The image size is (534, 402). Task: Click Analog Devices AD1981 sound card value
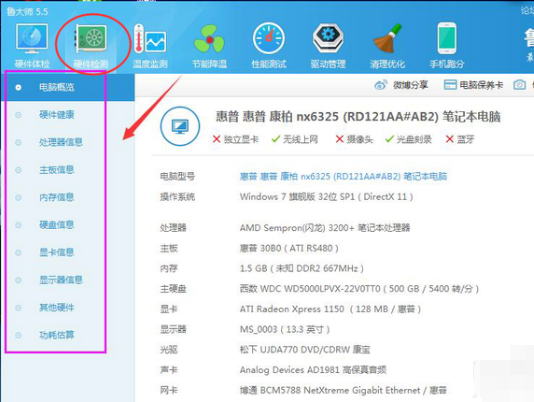[x=313, y=370]
